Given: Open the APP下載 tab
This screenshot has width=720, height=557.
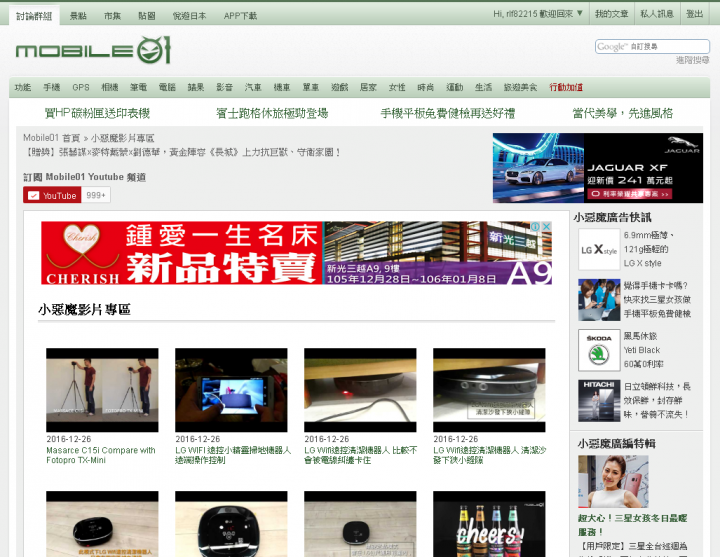Looking at the screenshot, I should coord(240,16).
